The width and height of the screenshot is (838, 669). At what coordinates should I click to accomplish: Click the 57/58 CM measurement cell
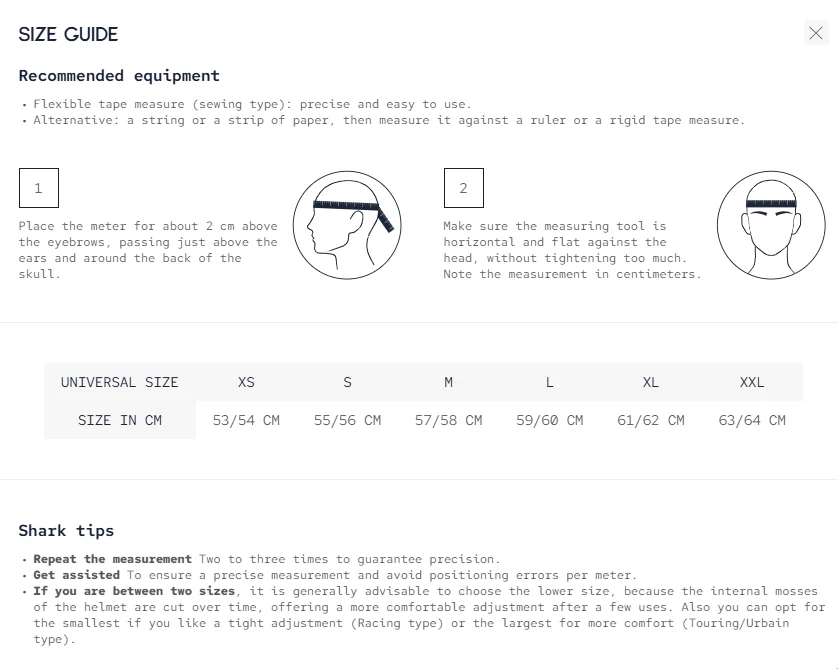tap(449, 420)
